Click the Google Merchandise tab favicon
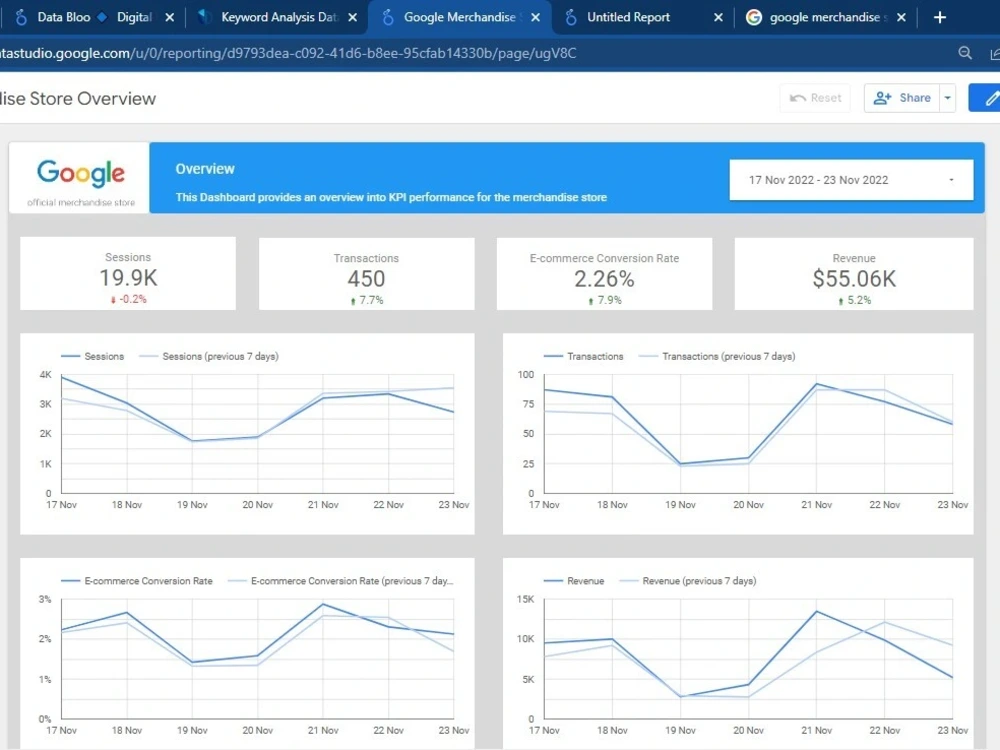The height and width of the screenshot is (750, 1000). tap(388, 17)
